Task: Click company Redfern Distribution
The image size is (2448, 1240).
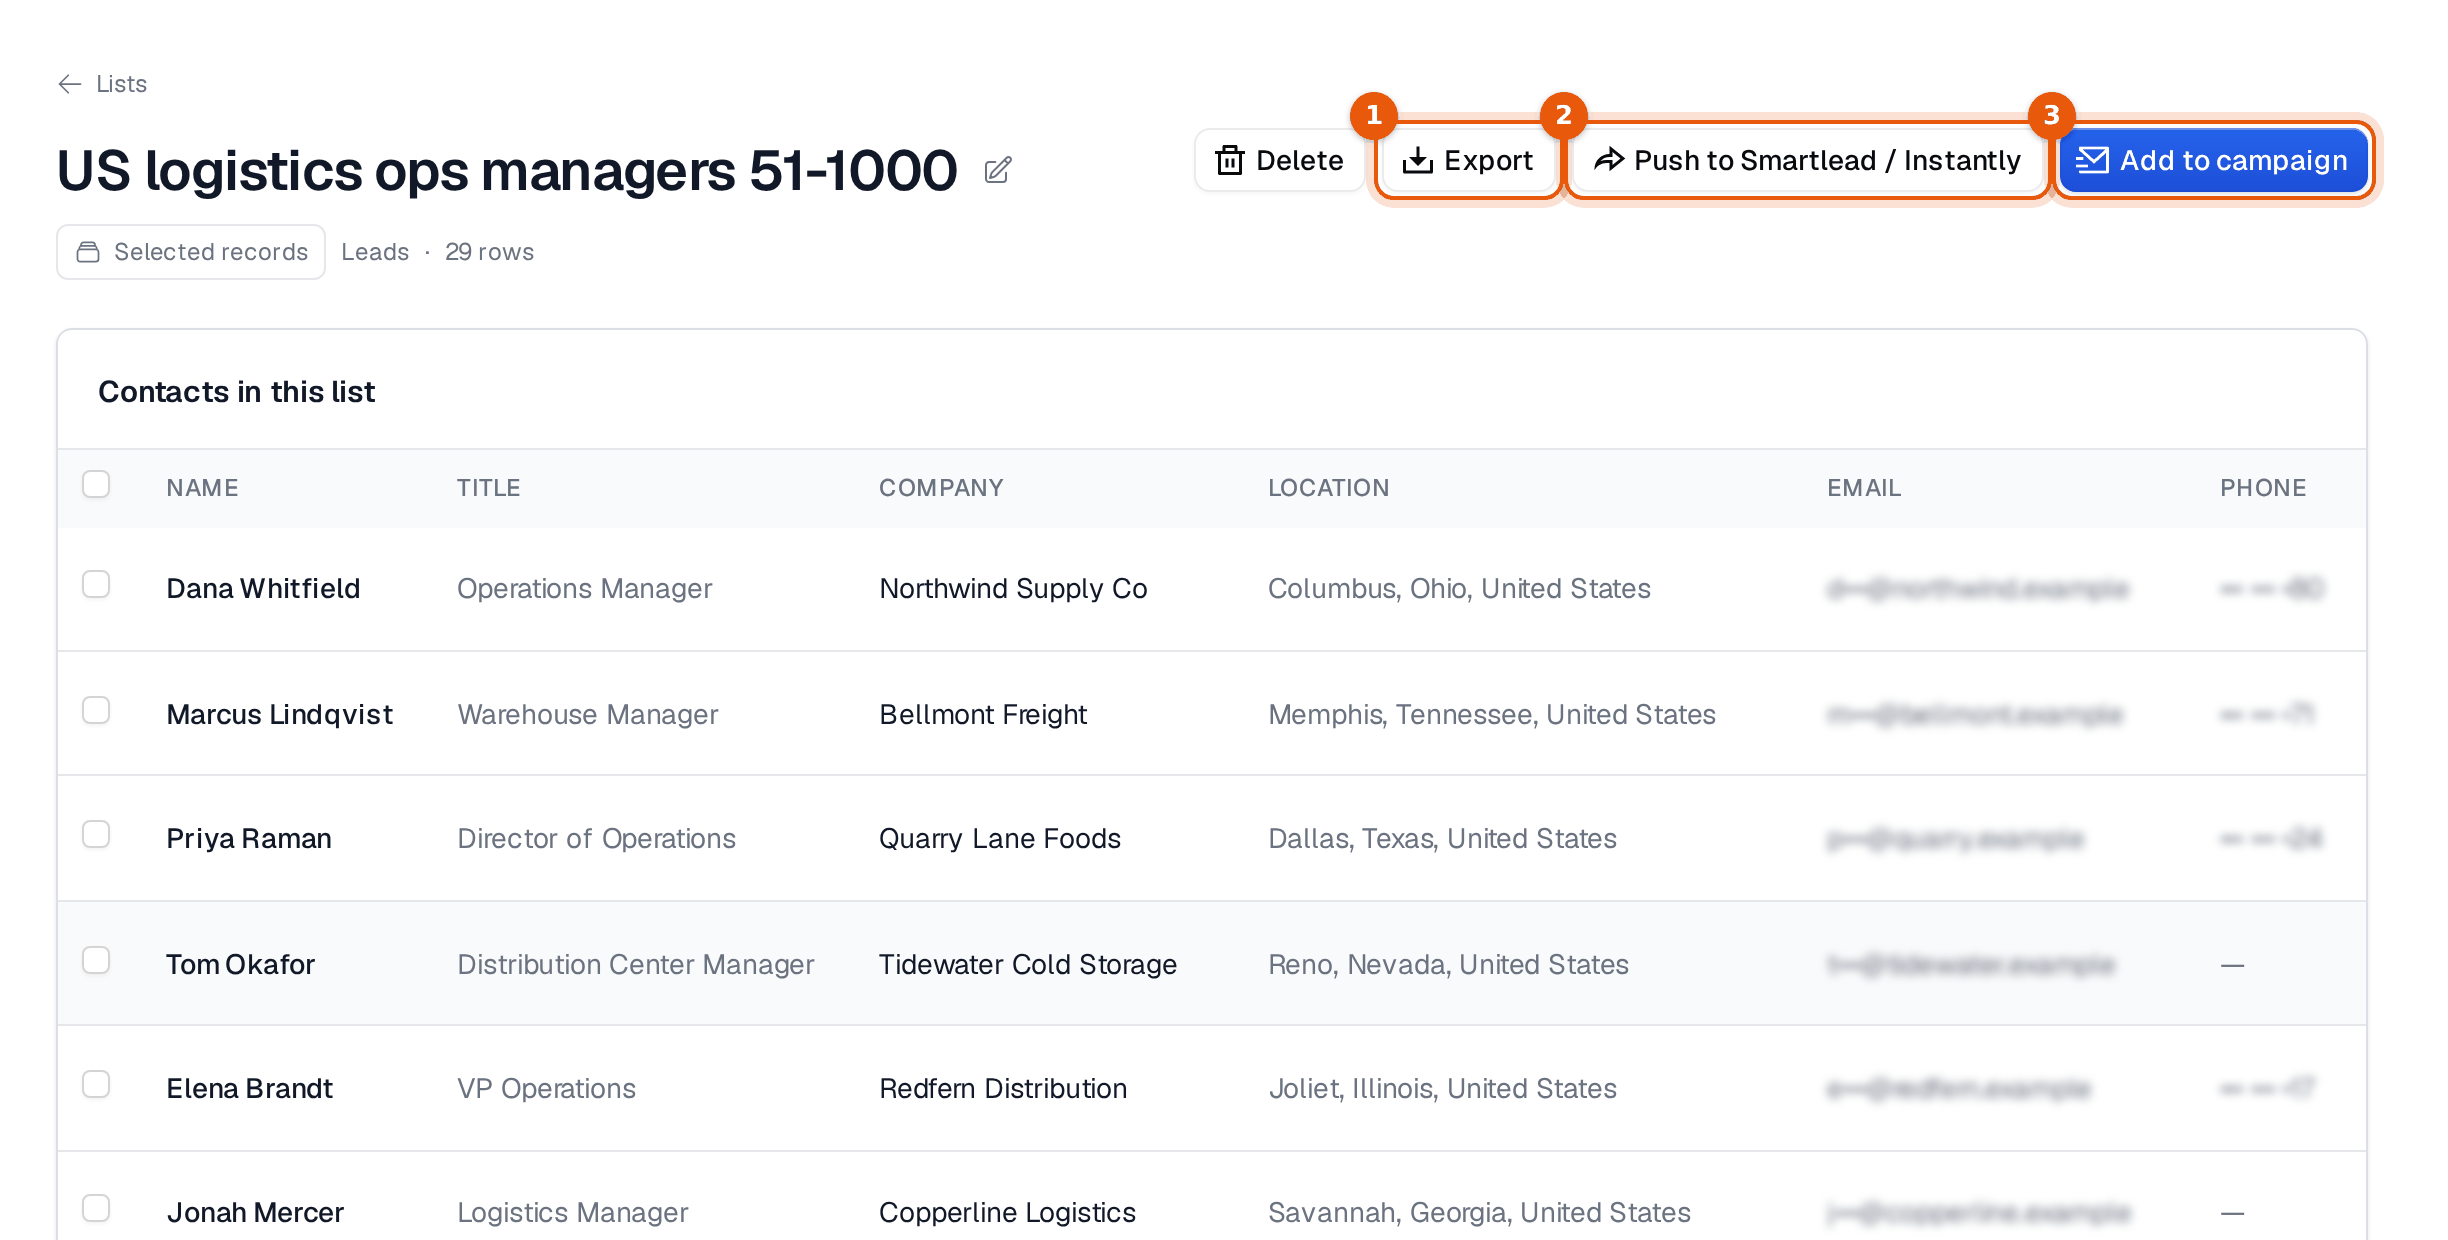Action: tap(1003, 1089)
